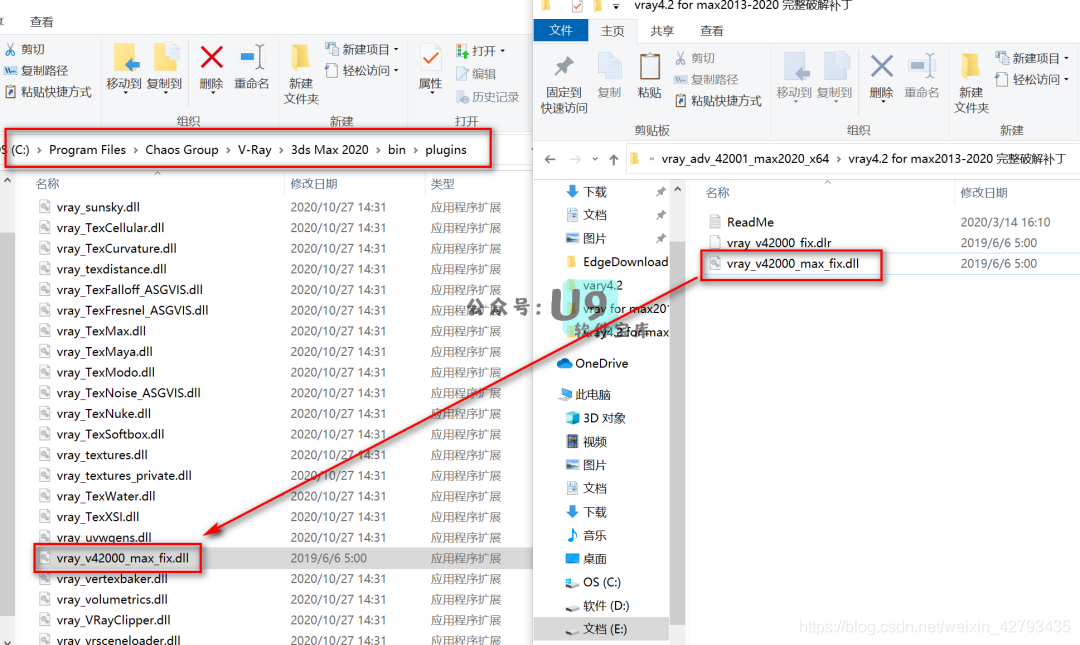Screen dimensions: 1080x645
Task: Click Pin to Quick access (固定到快速访问) in the right window
Action: tap(564, 84)
